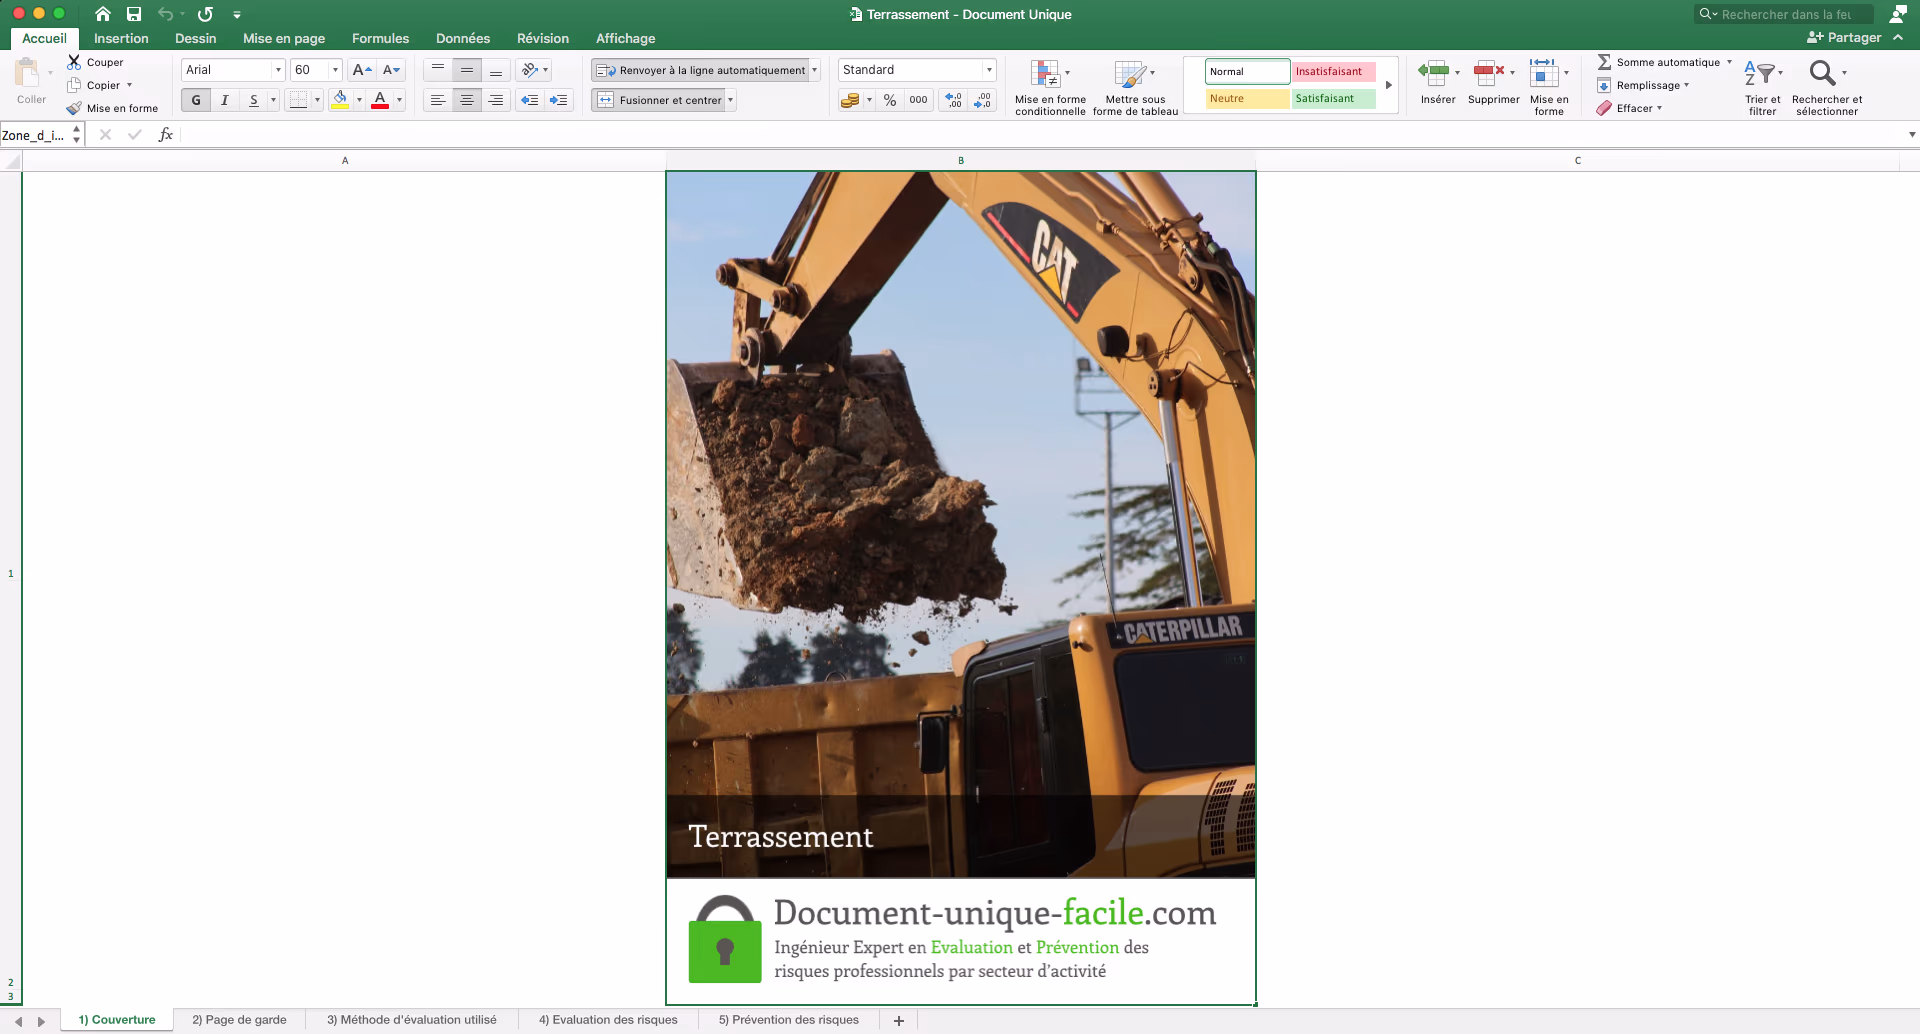Screen dimensions: 1920x1034
Task: Open the Somme automatique dropdown arrow
Action: click(x=1729, y=62)
